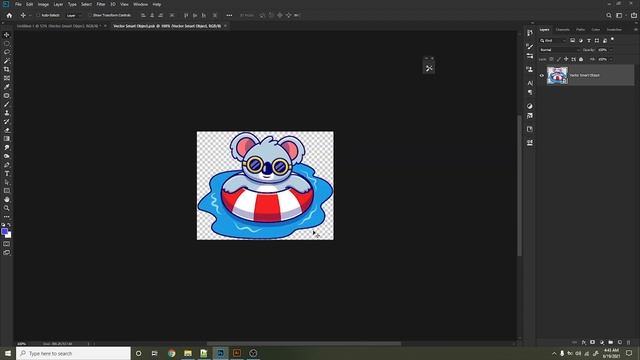The width and height of the screenshot is (640, 360).
Task: Enable Show Transform Controls checkbox
Action: pyautogui.click(x=90, y=16)
